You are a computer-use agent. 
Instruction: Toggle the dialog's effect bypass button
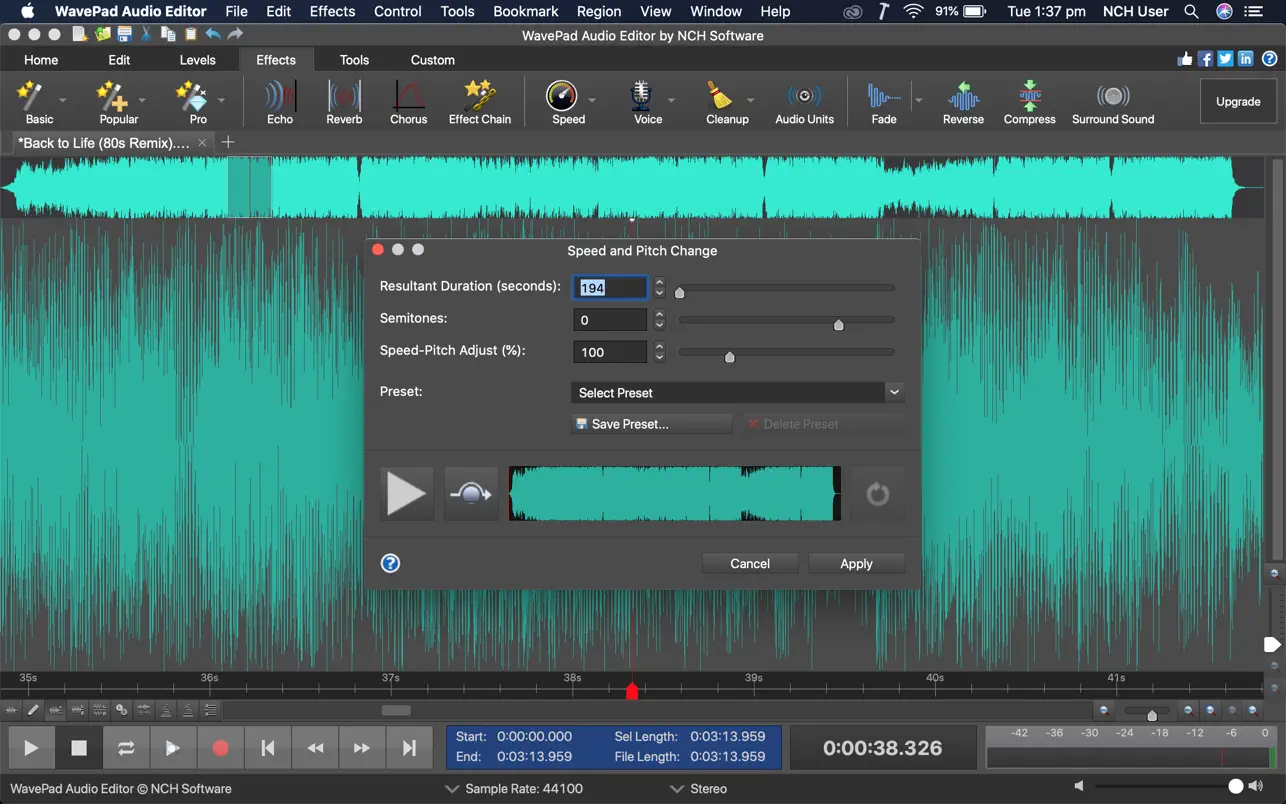(x=471, y=494)
